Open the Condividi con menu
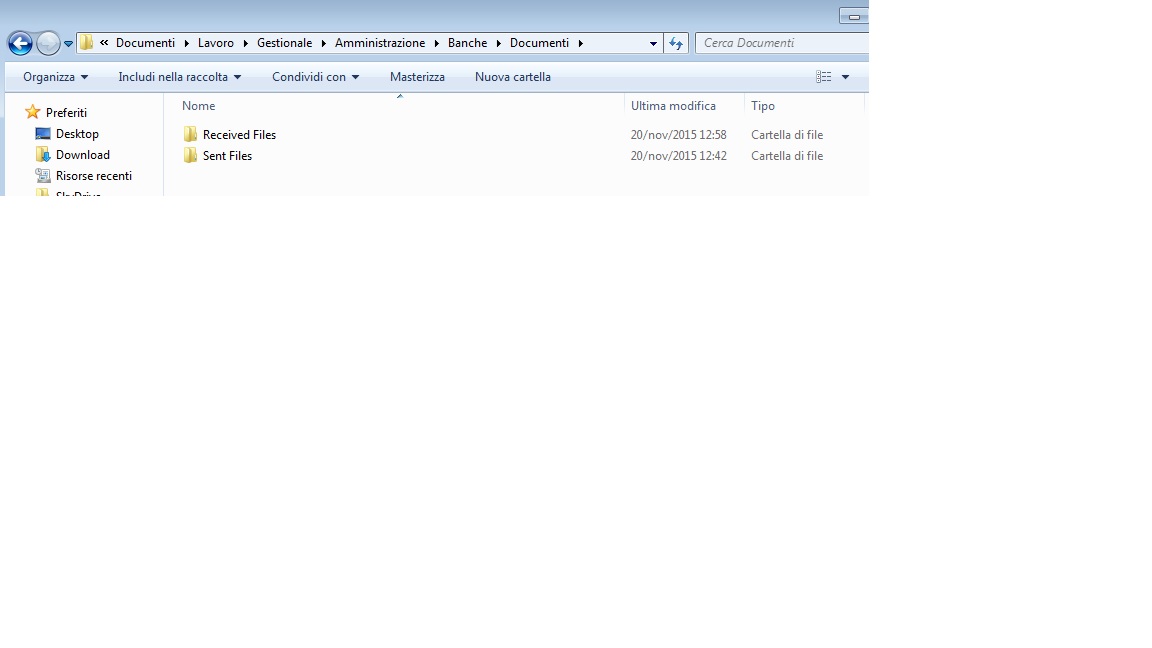The image size is (1152, 648). click(315, 77)
